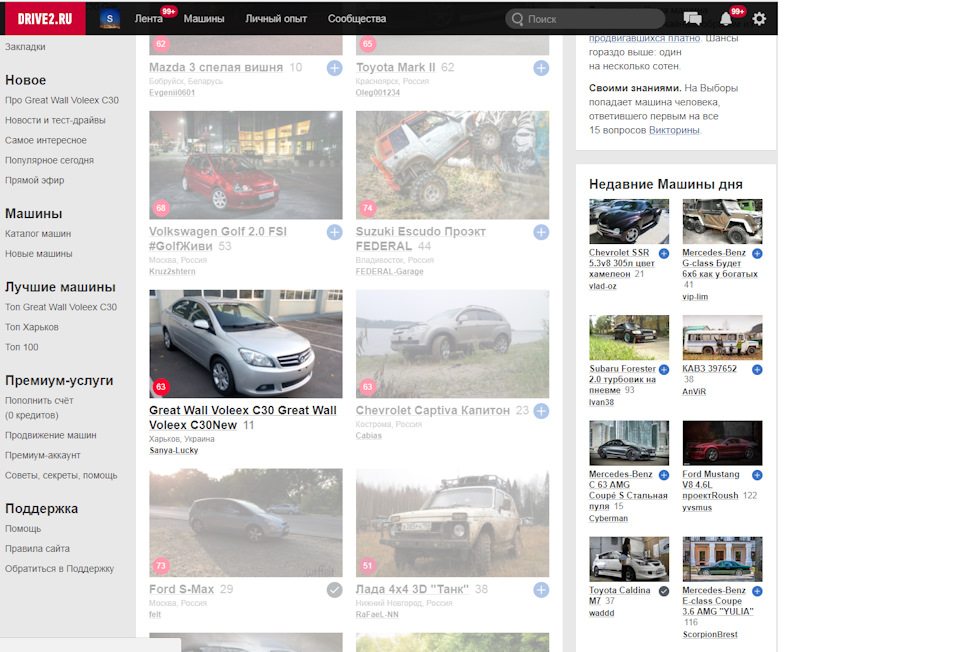Viewport: 960px width, 652px height.
Task: Open Лада 4x4 3D Танк car photo
Action: tap(452, 523)
